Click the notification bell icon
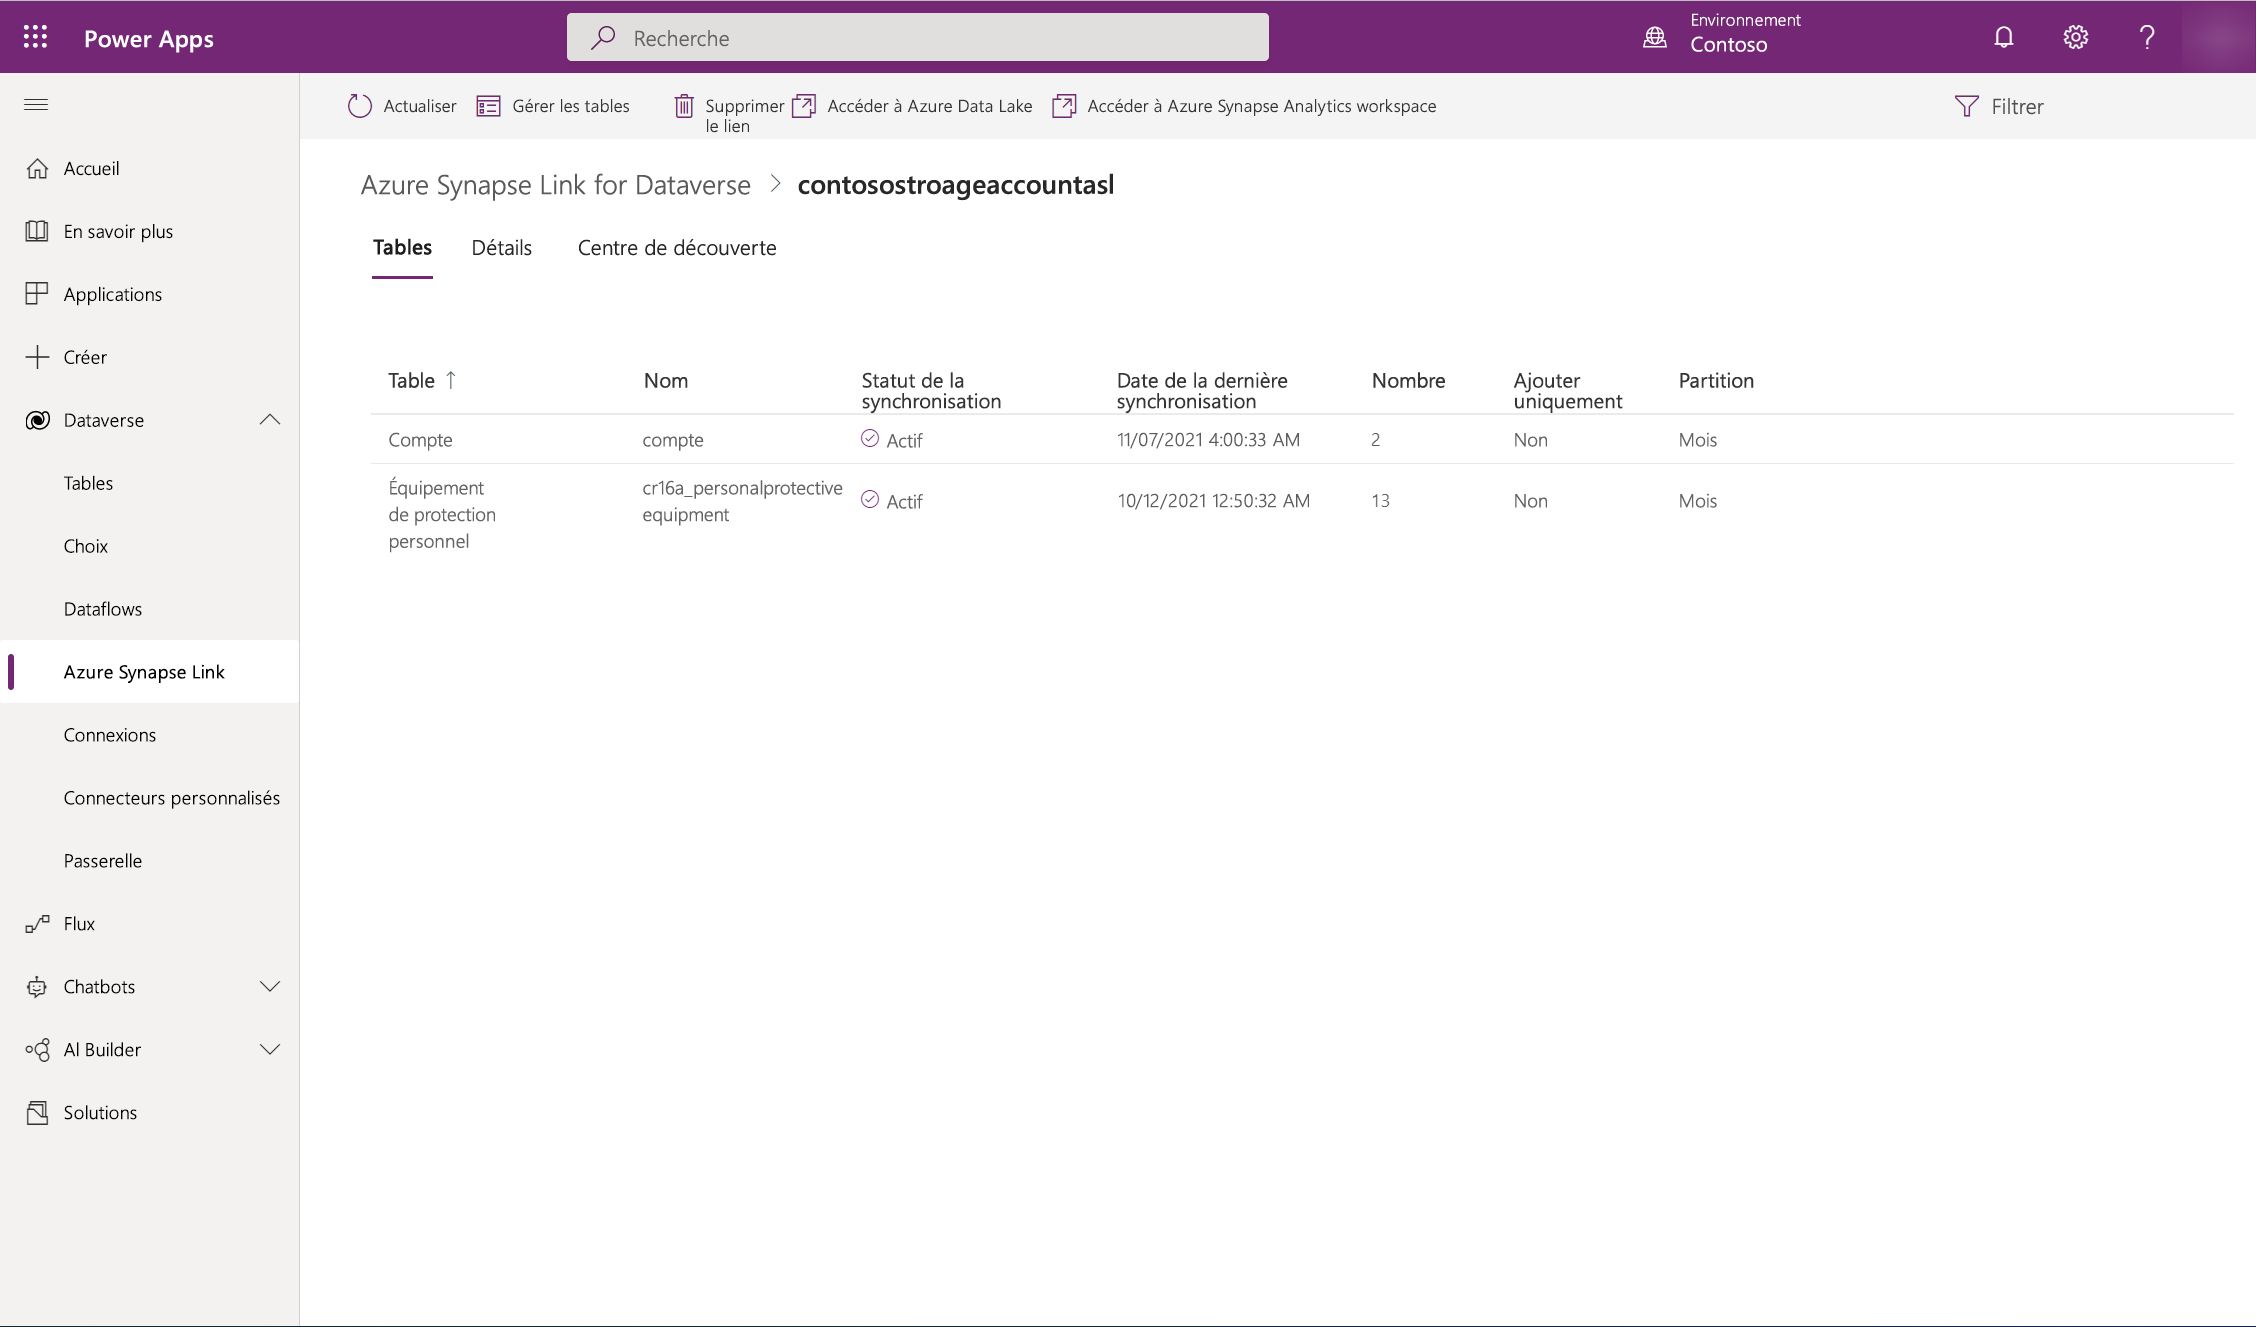Screen dimensions: 2256x1327 [2005, 36]
